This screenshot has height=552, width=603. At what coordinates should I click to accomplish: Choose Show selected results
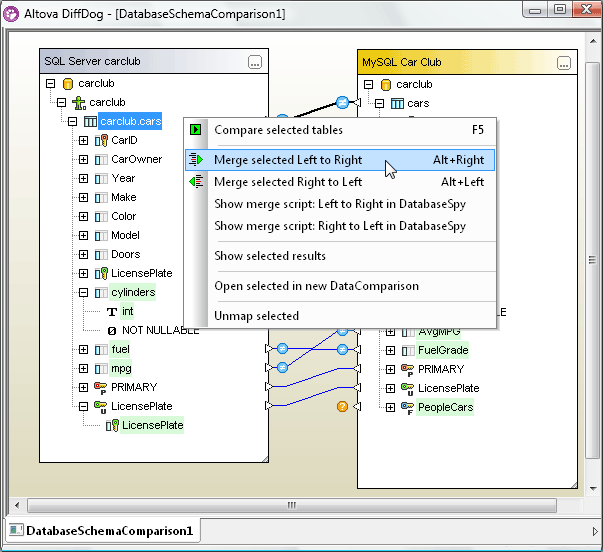[340, 256]
